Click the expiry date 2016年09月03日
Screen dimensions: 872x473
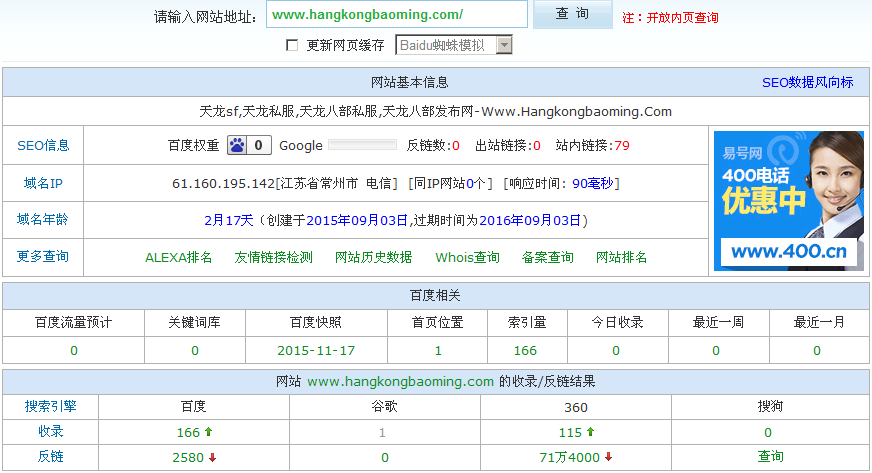point(530,221)
